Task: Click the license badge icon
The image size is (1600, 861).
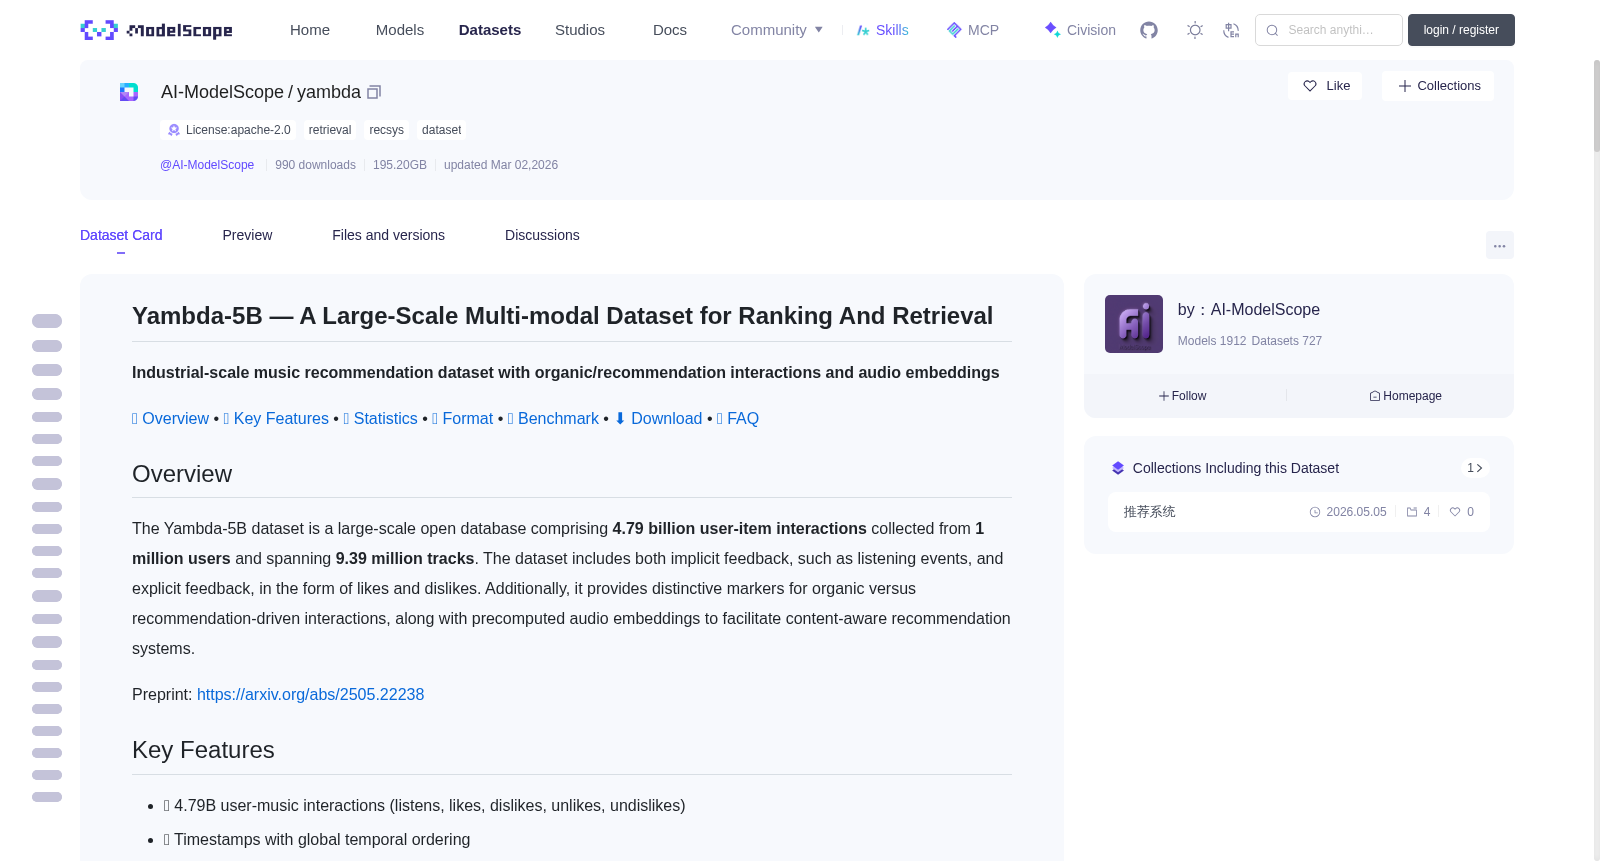Action: pos(174,130)
